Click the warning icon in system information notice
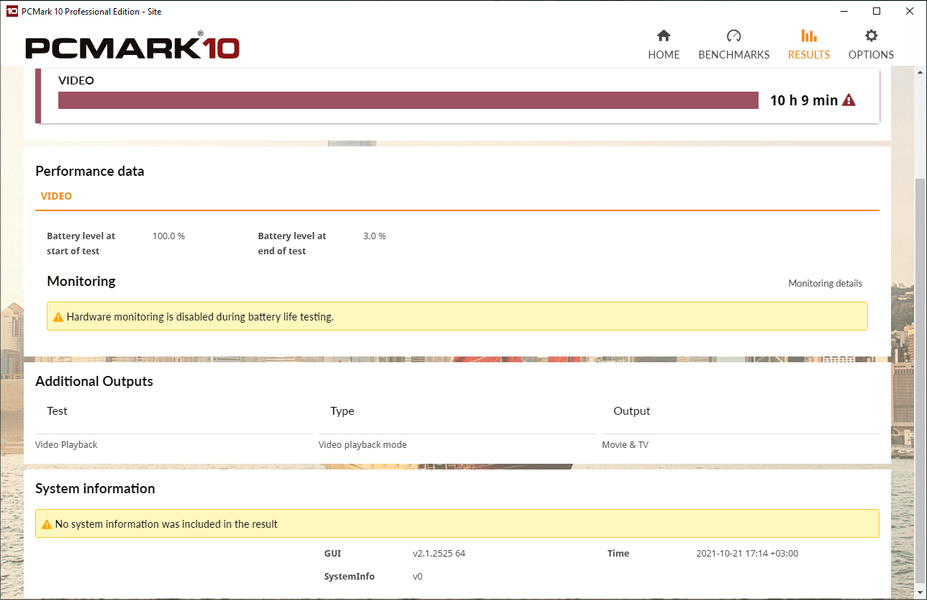The height and width of the screenshot is (600, 927). coord(47,524)
